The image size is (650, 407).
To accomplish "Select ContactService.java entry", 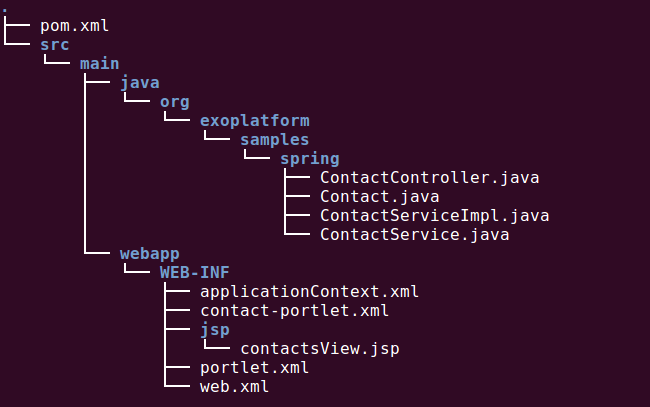I will tap(415, 235).
